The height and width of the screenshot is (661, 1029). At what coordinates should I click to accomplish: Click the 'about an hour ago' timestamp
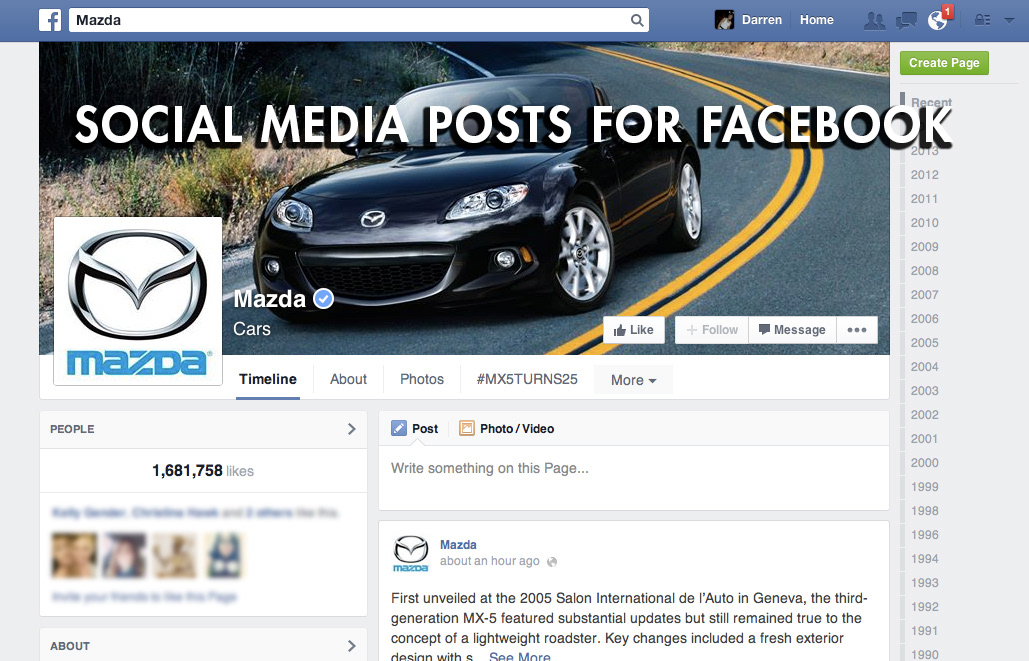coord(490,561)
